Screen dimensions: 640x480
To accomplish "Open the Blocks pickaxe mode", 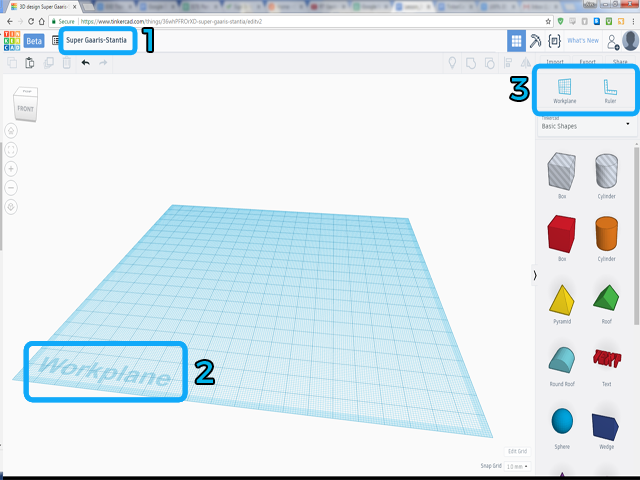I will click(535, 41).
